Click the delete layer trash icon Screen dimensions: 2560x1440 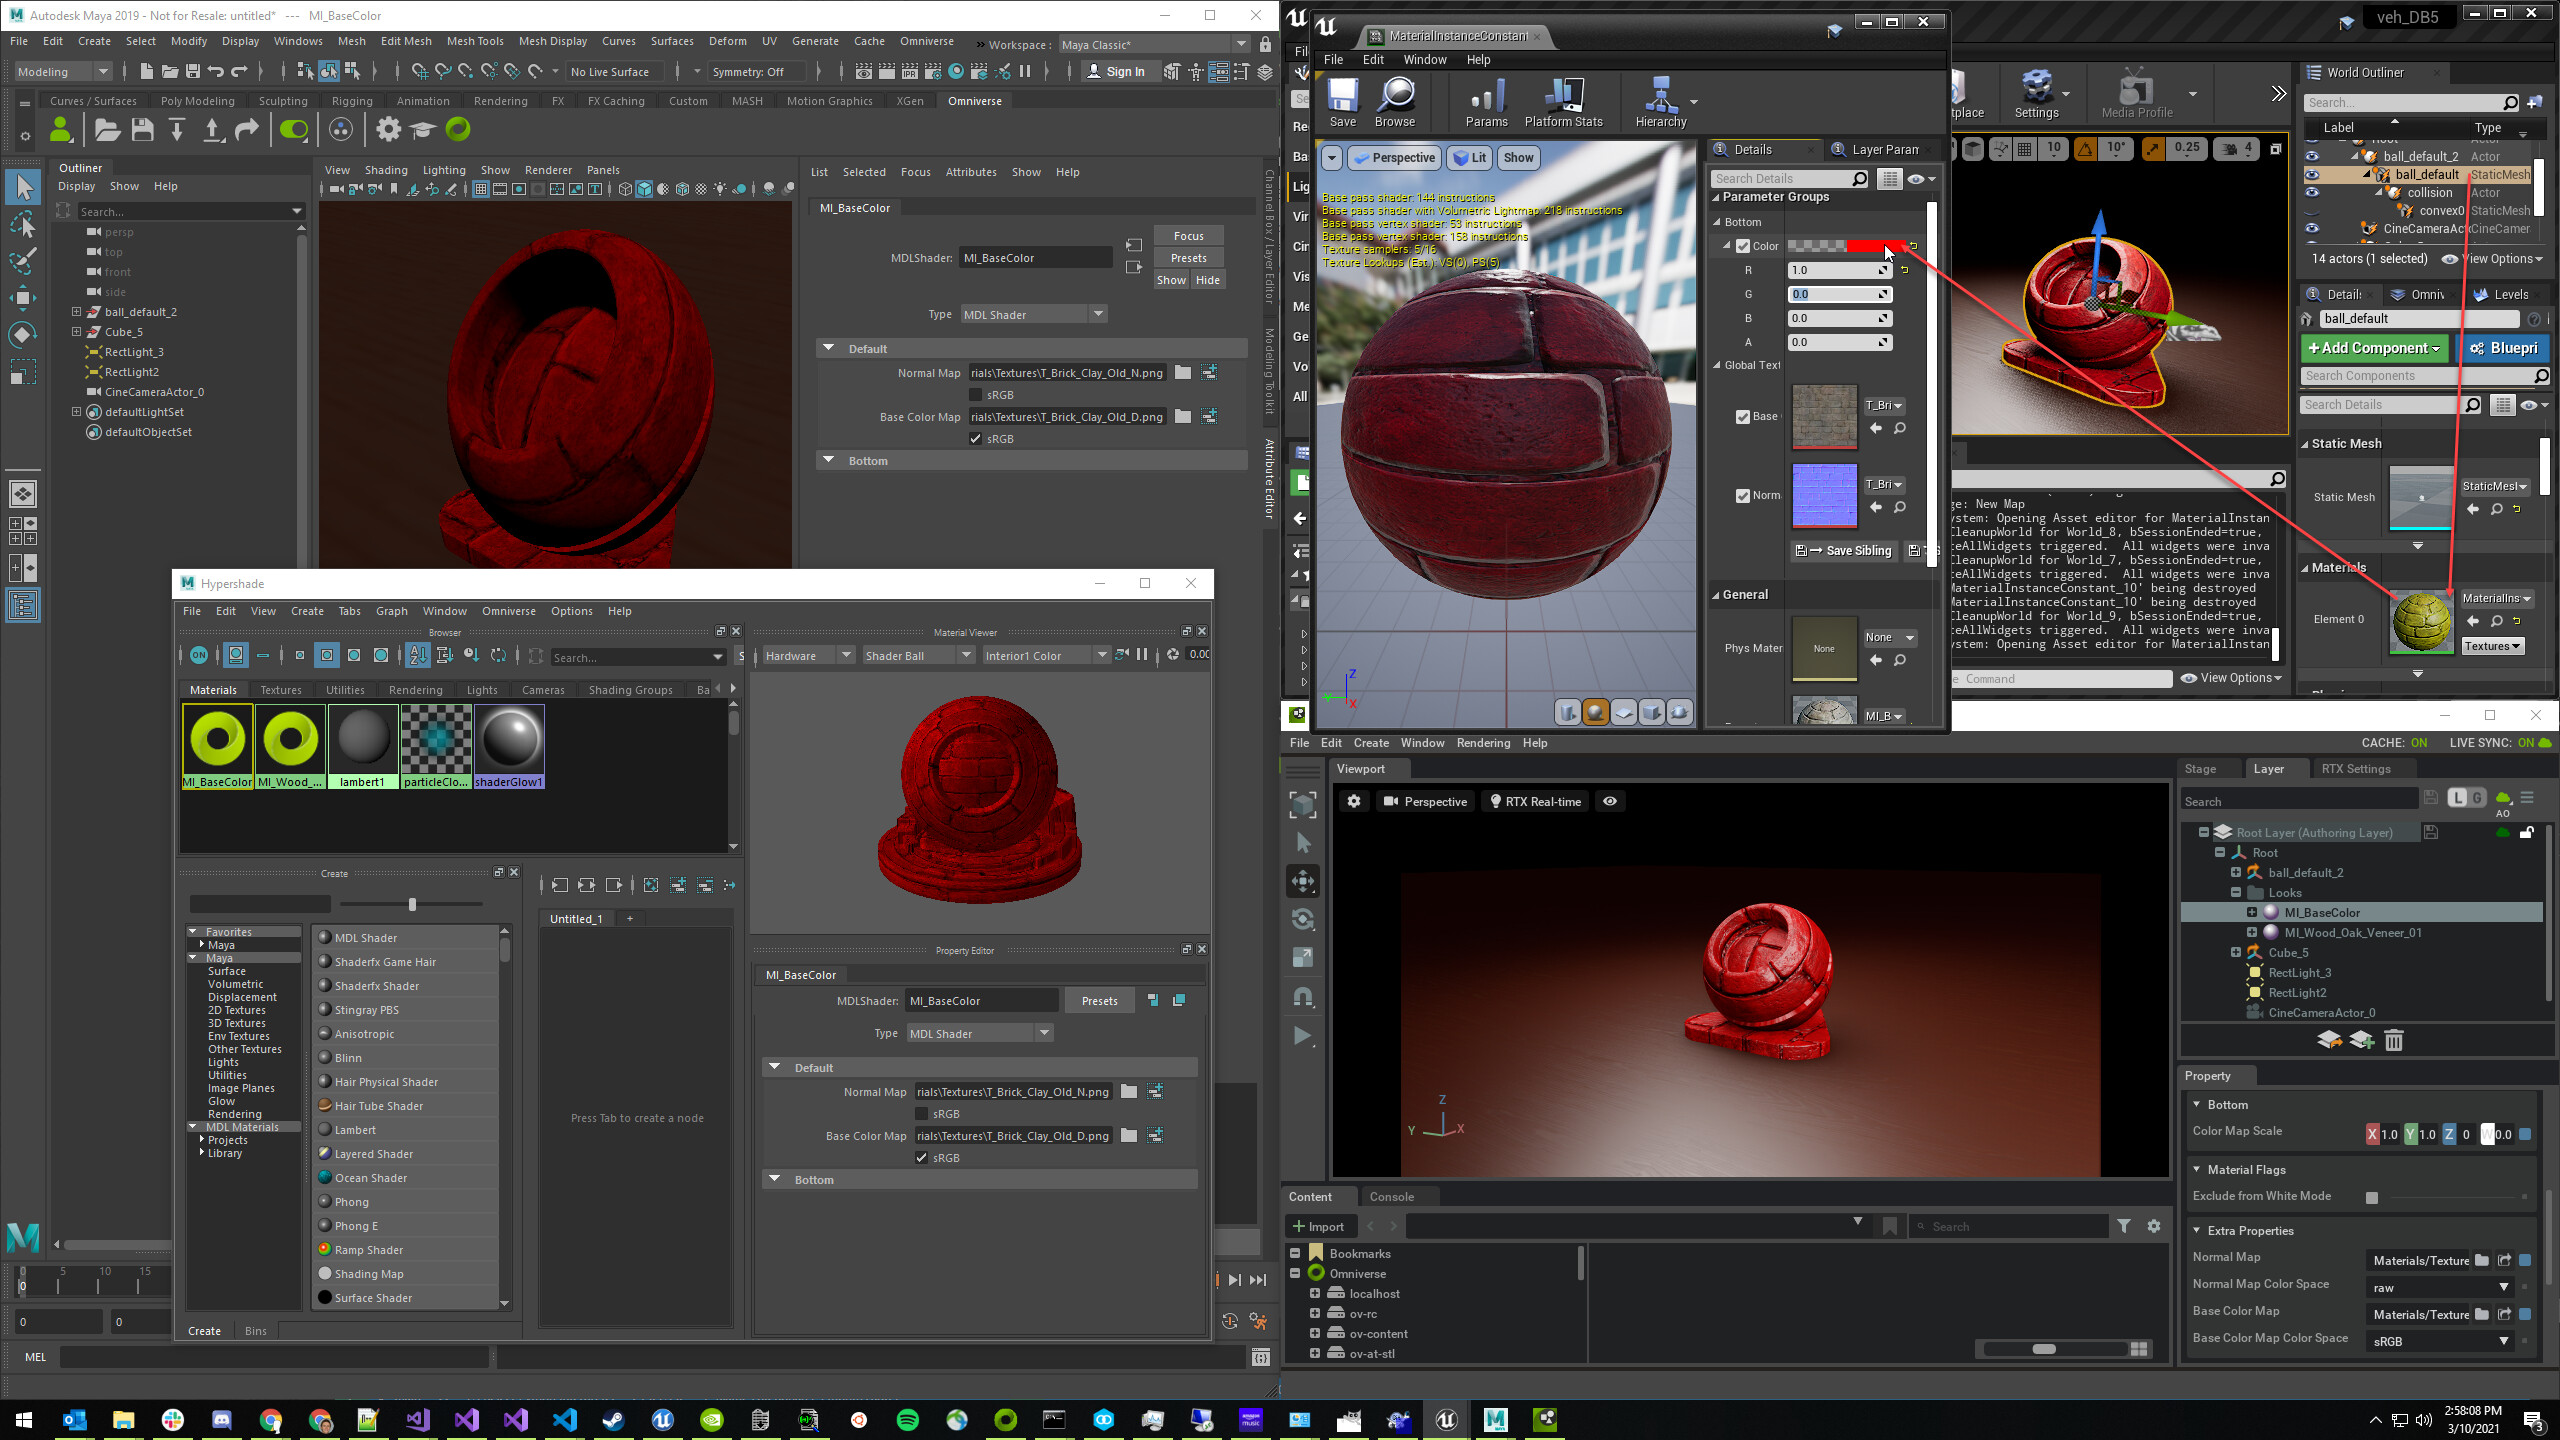click(x=2394, y=1041)
